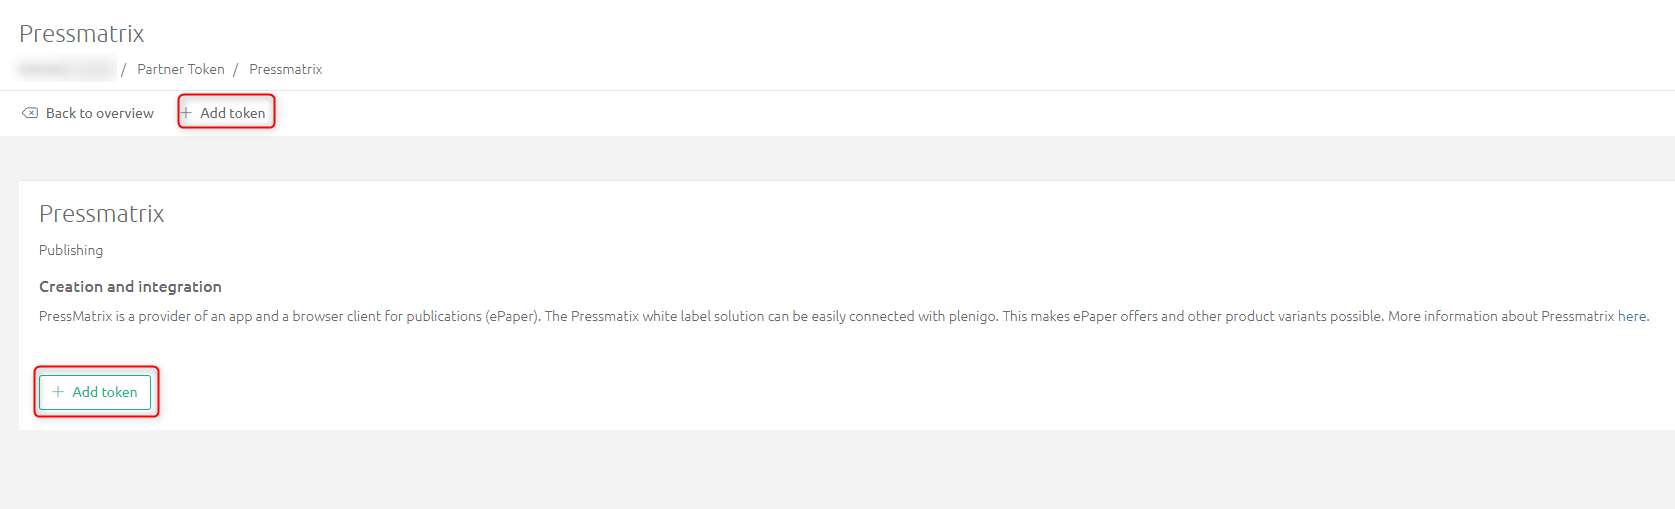The height and width of the screenshot is (509, 1675).
Task: Go back via Back to overview text
Action: coord(100,113)
